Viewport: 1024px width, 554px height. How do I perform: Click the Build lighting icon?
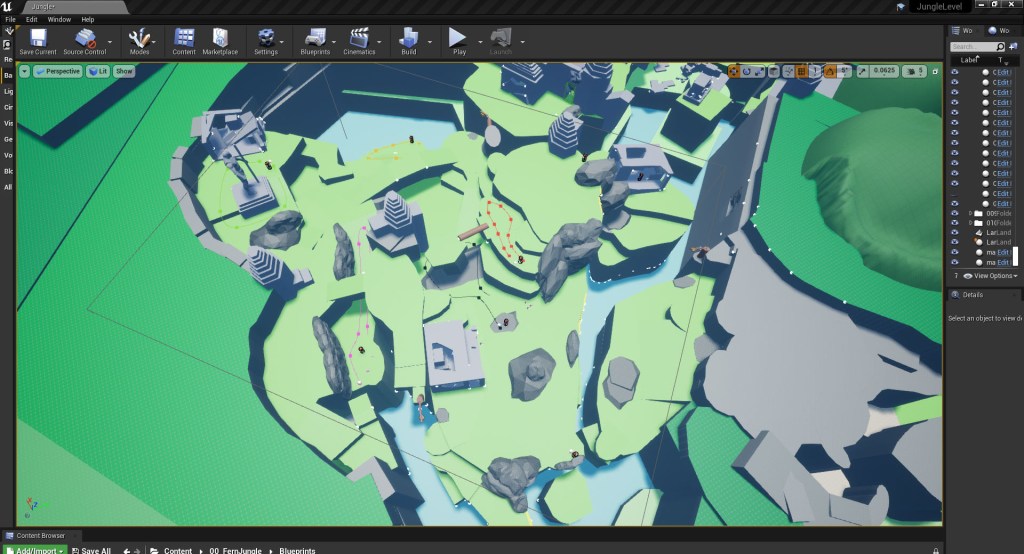click(x=408, y=41)
